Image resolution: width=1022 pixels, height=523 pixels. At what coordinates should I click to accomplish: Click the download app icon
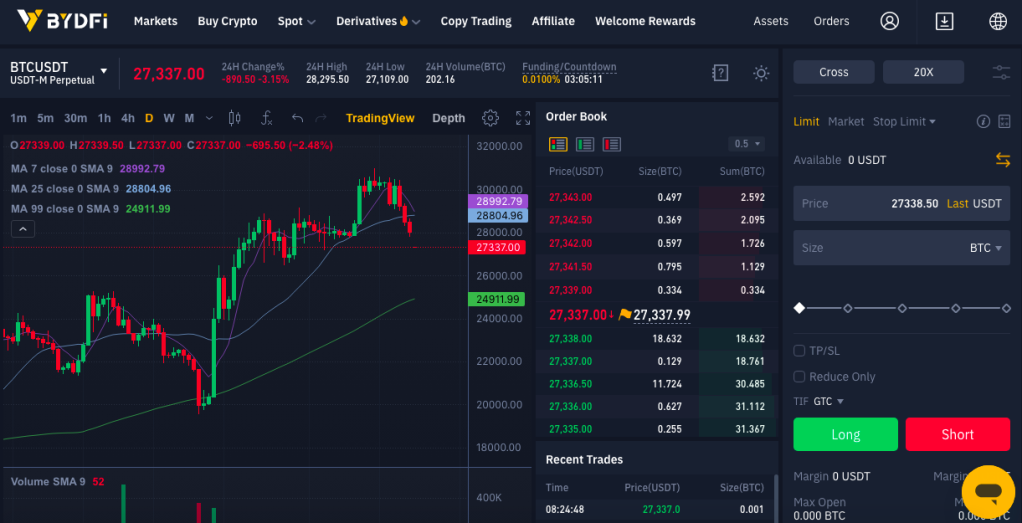pos(944,21)
